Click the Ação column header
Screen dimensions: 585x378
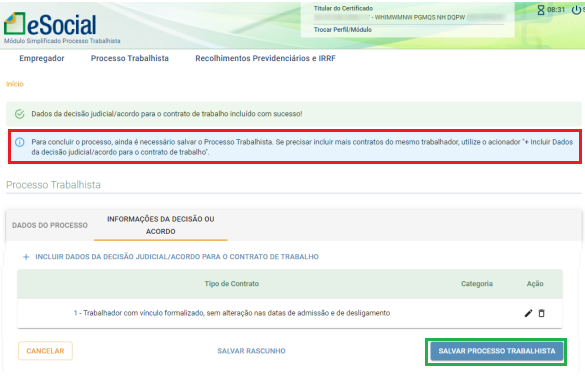535,284
